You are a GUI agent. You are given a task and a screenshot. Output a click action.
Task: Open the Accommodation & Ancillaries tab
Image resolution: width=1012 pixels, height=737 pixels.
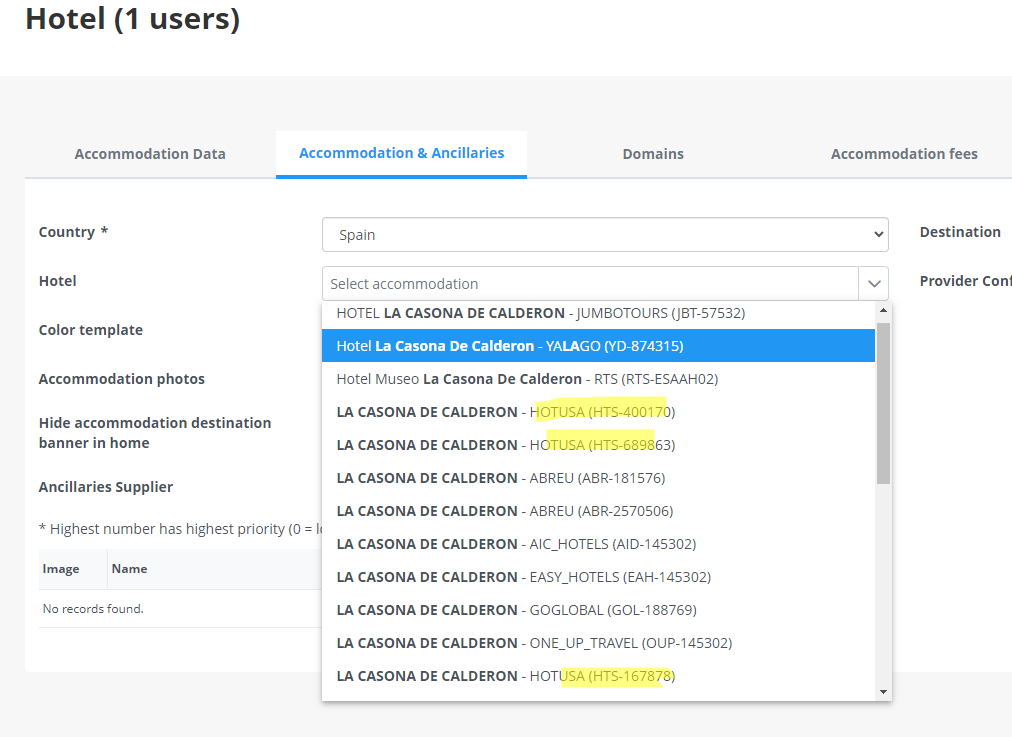tap(401, 153)
